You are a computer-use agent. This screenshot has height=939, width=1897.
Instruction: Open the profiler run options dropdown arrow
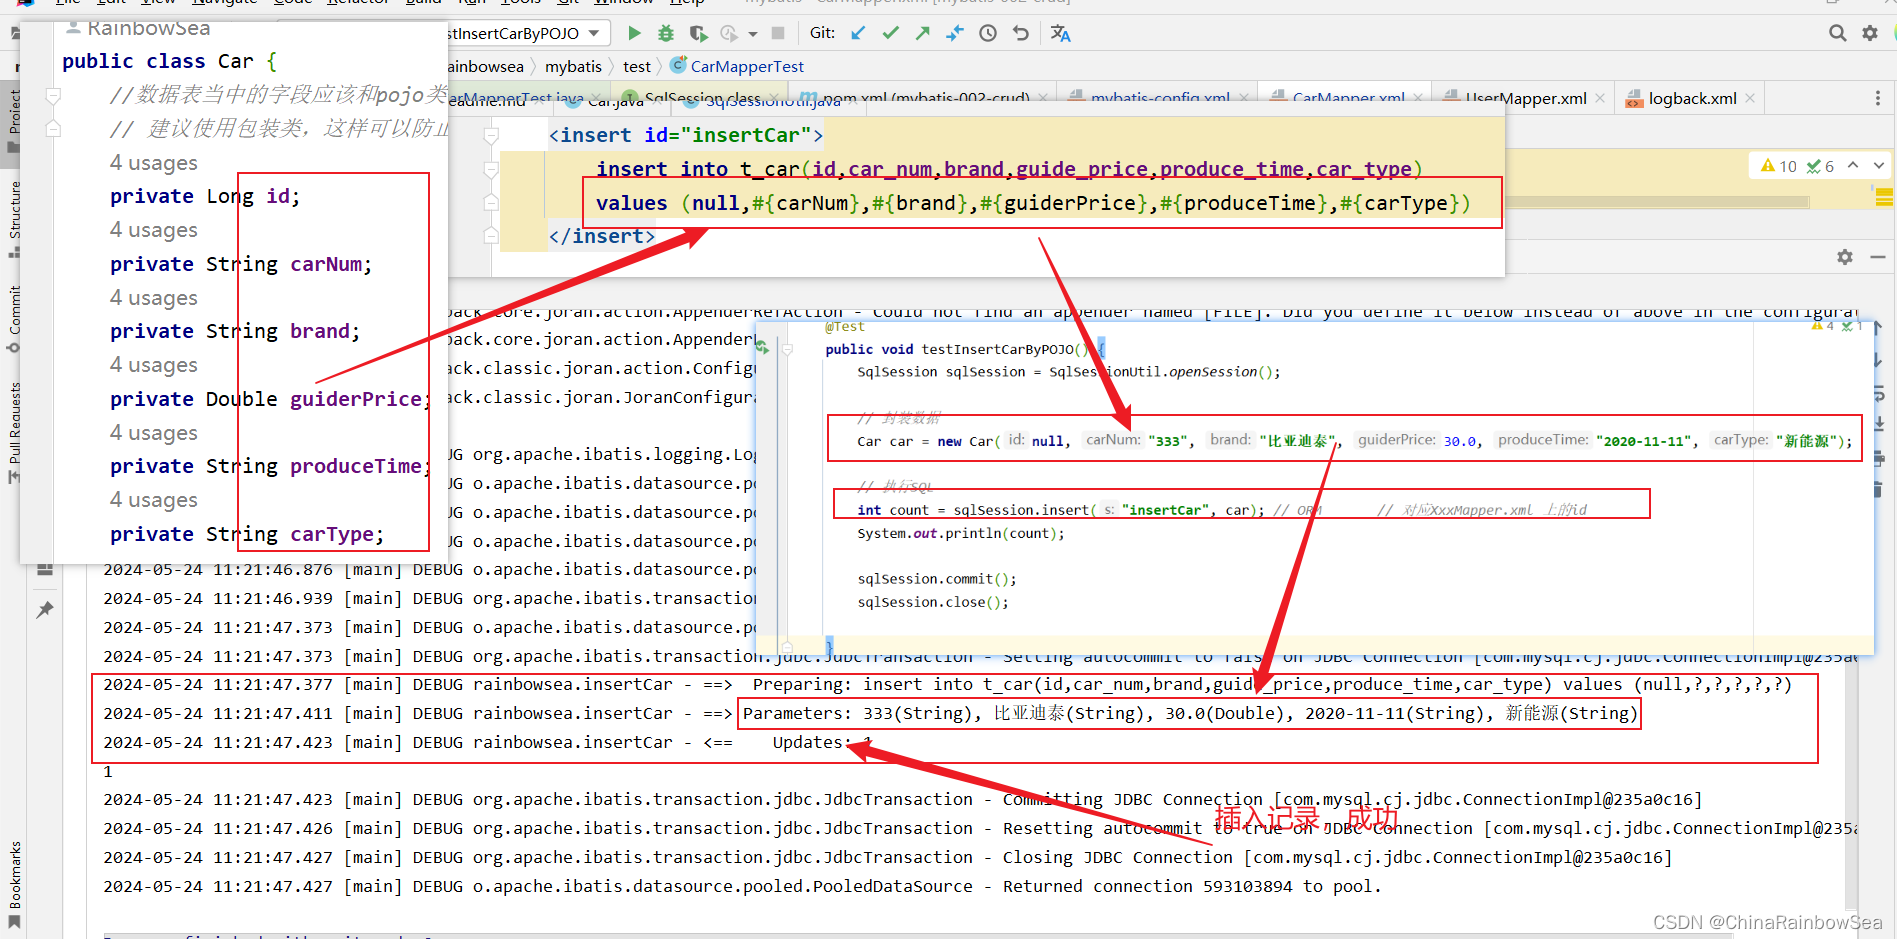tap(753, 34)
